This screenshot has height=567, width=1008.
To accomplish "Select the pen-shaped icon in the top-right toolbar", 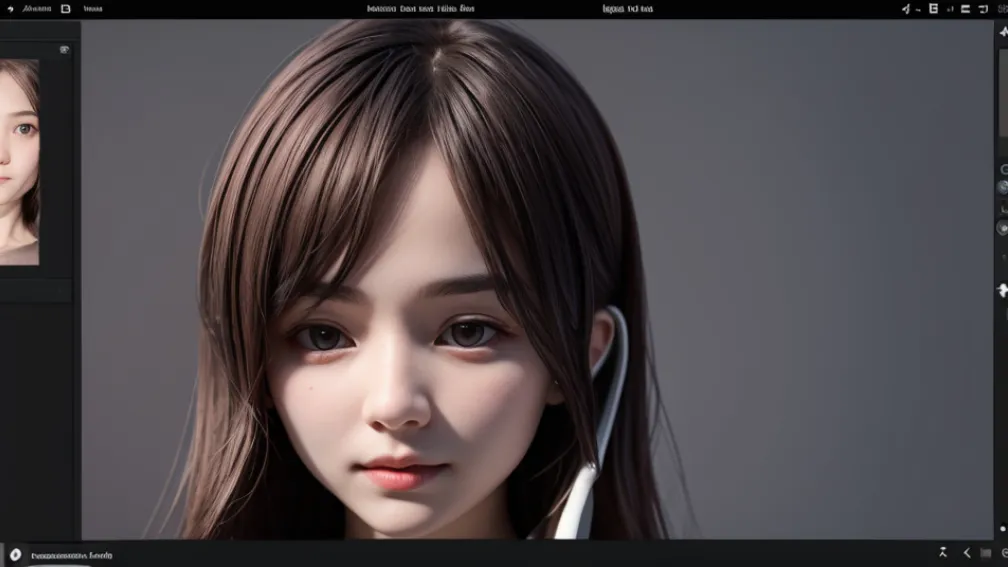I will pos(906,9).
